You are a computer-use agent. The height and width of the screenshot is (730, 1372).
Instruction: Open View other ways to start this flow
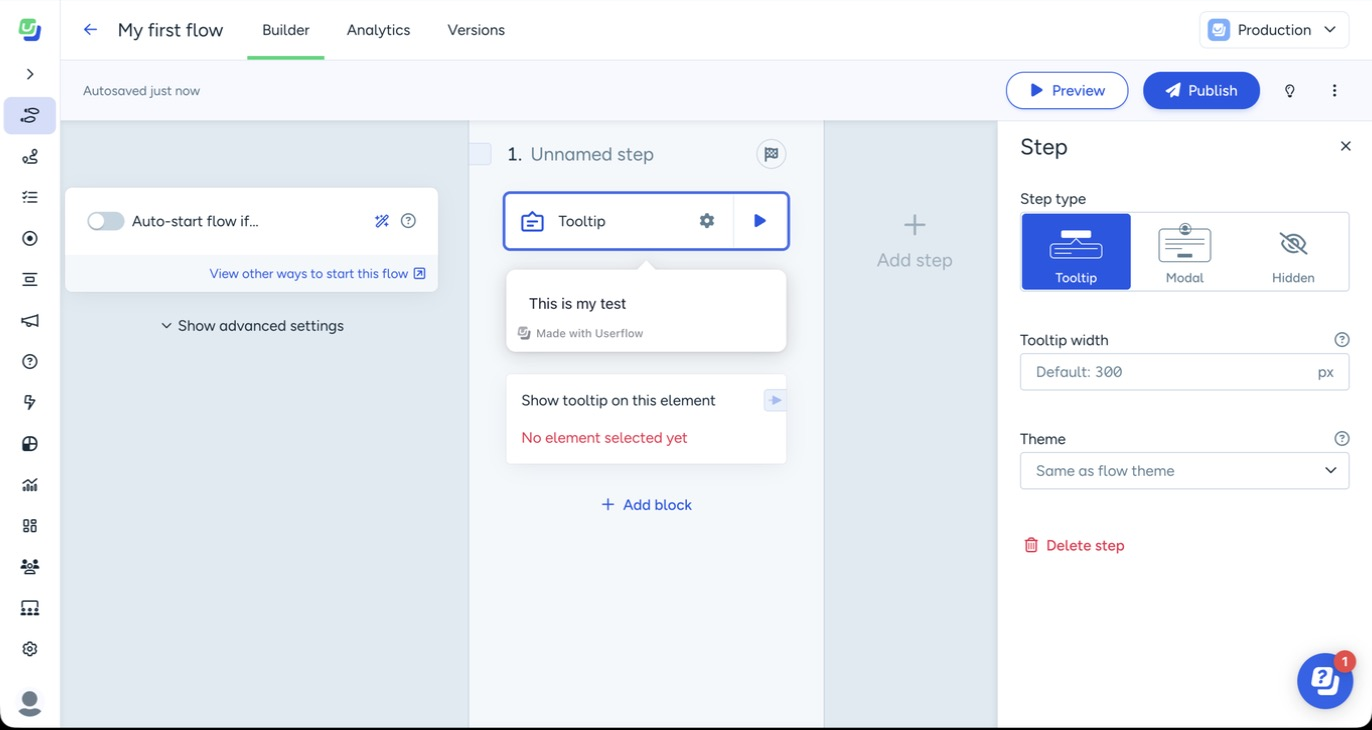point(317,273)
